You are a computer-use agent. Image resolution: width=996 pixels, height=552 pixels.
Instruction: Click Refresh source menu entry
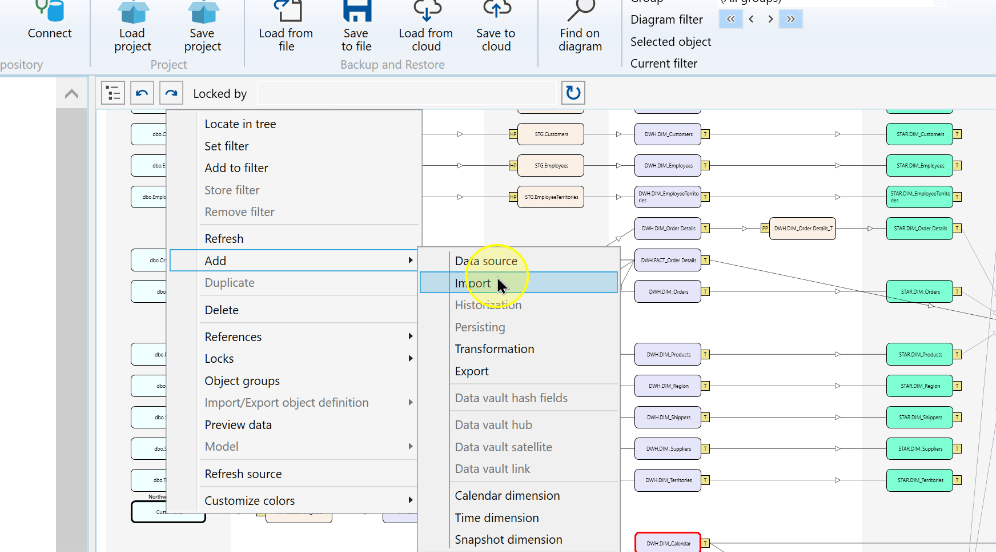[x=243, y=474]
